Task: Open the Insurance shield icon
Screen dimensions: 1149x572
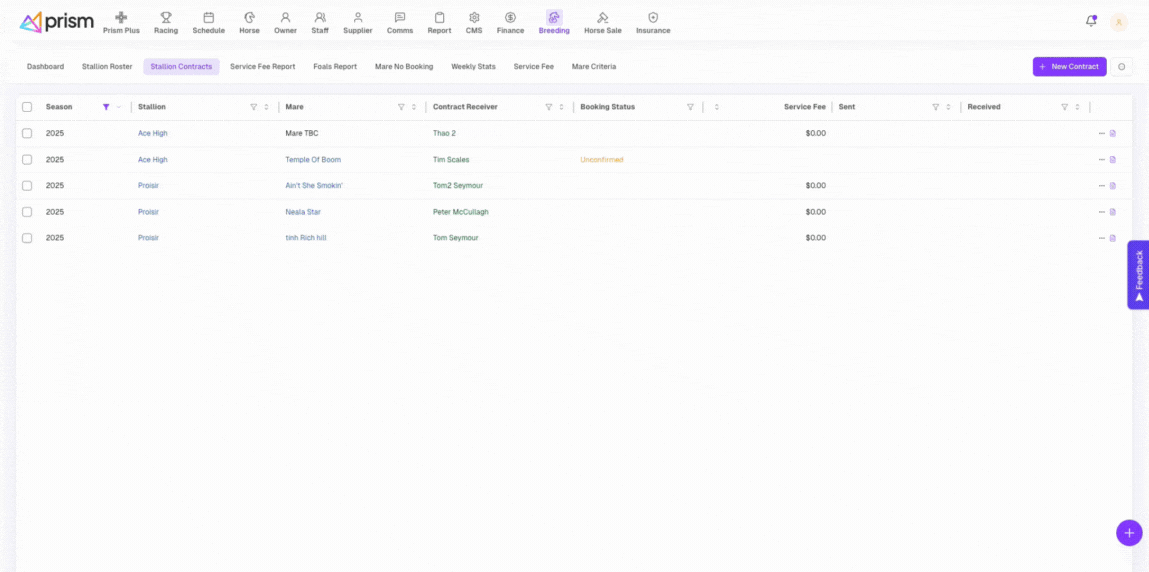Action: pos(653,18)
